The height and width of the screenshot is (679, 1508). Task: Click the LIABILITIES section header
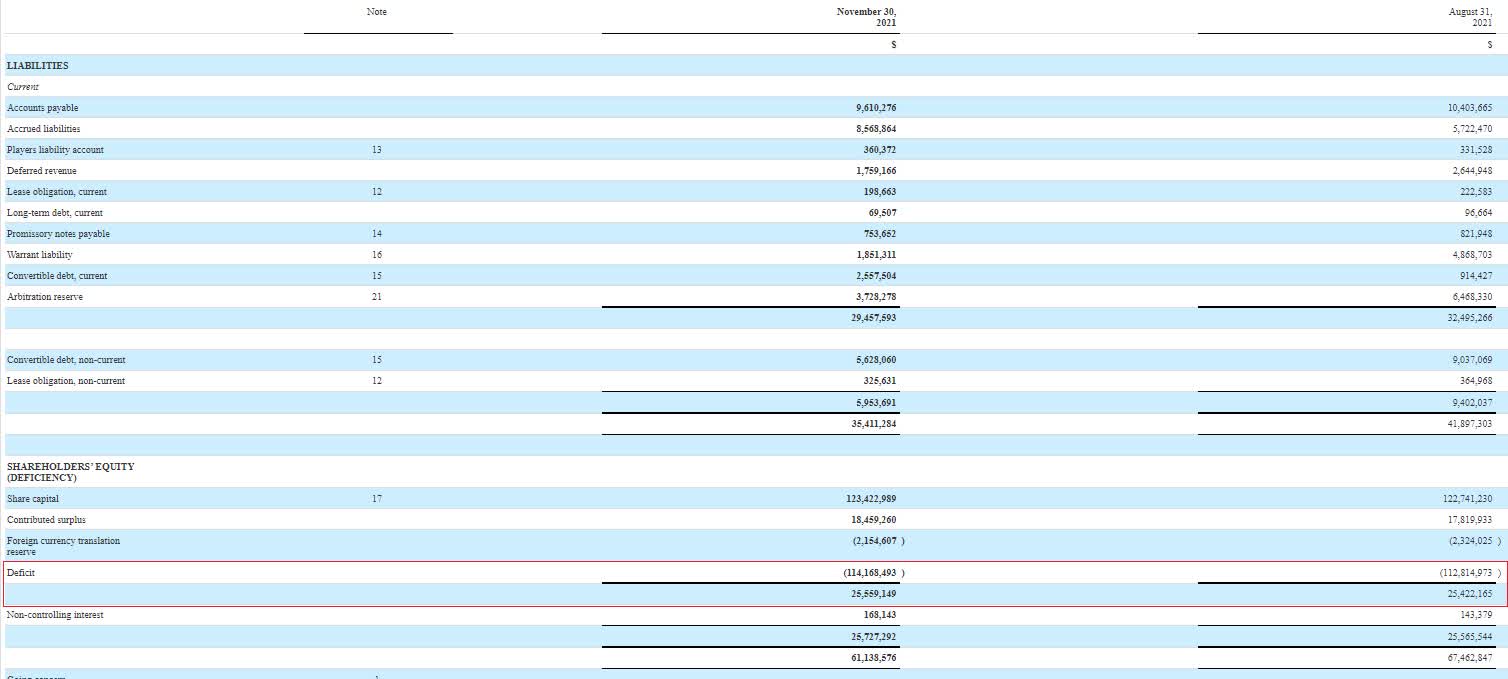[36, 66]
